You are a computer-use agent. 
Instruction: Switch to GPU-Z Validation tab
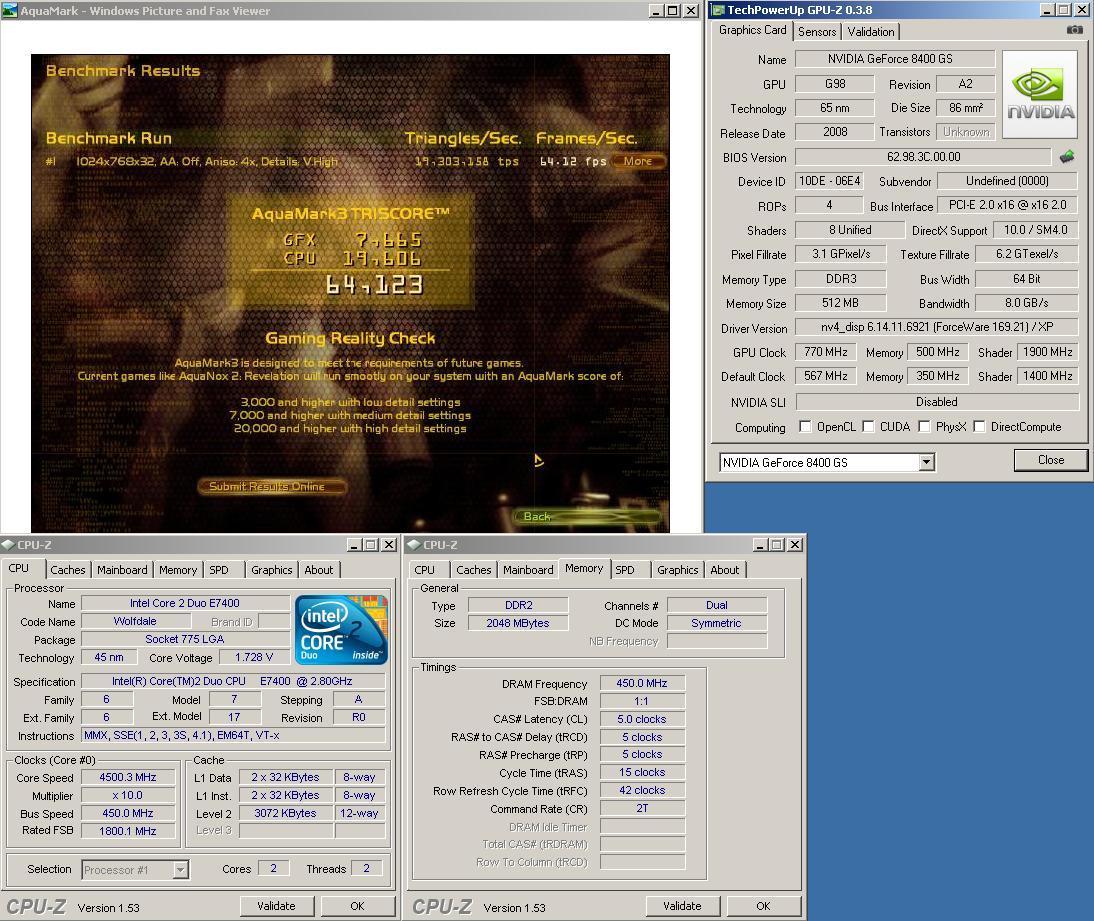pyautogui.click(x=871, y=32)
